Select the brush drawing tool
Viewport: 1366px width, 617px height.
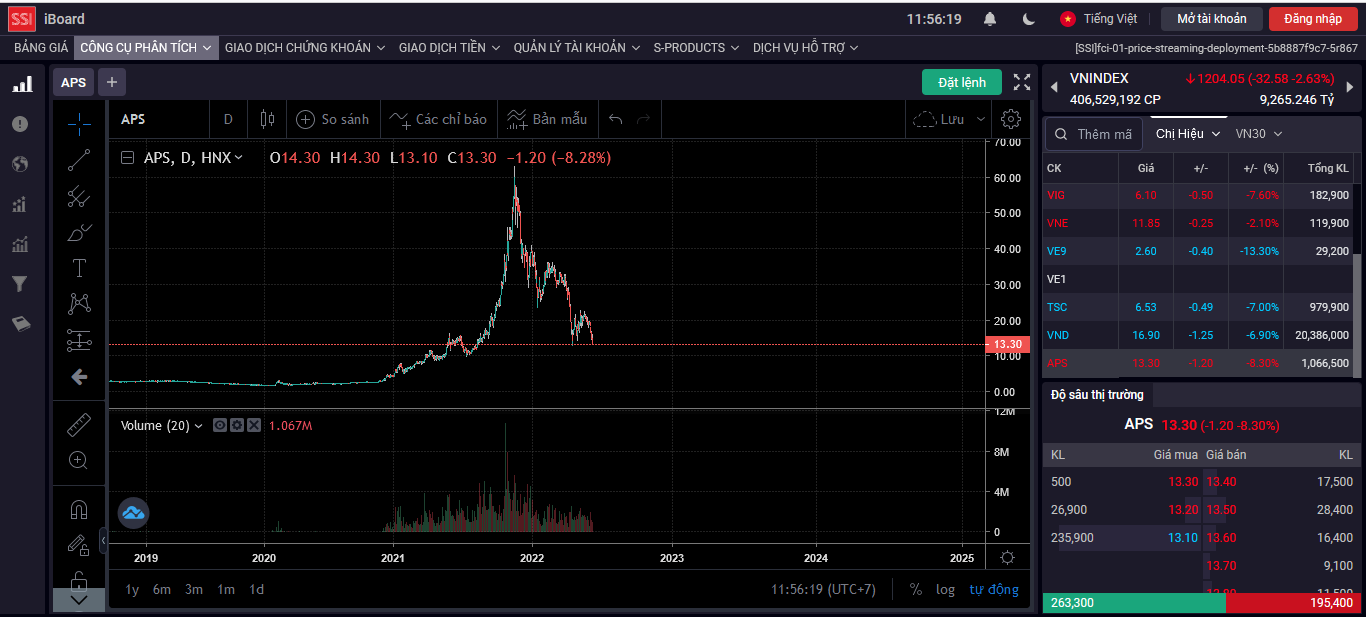click(79, 232)
